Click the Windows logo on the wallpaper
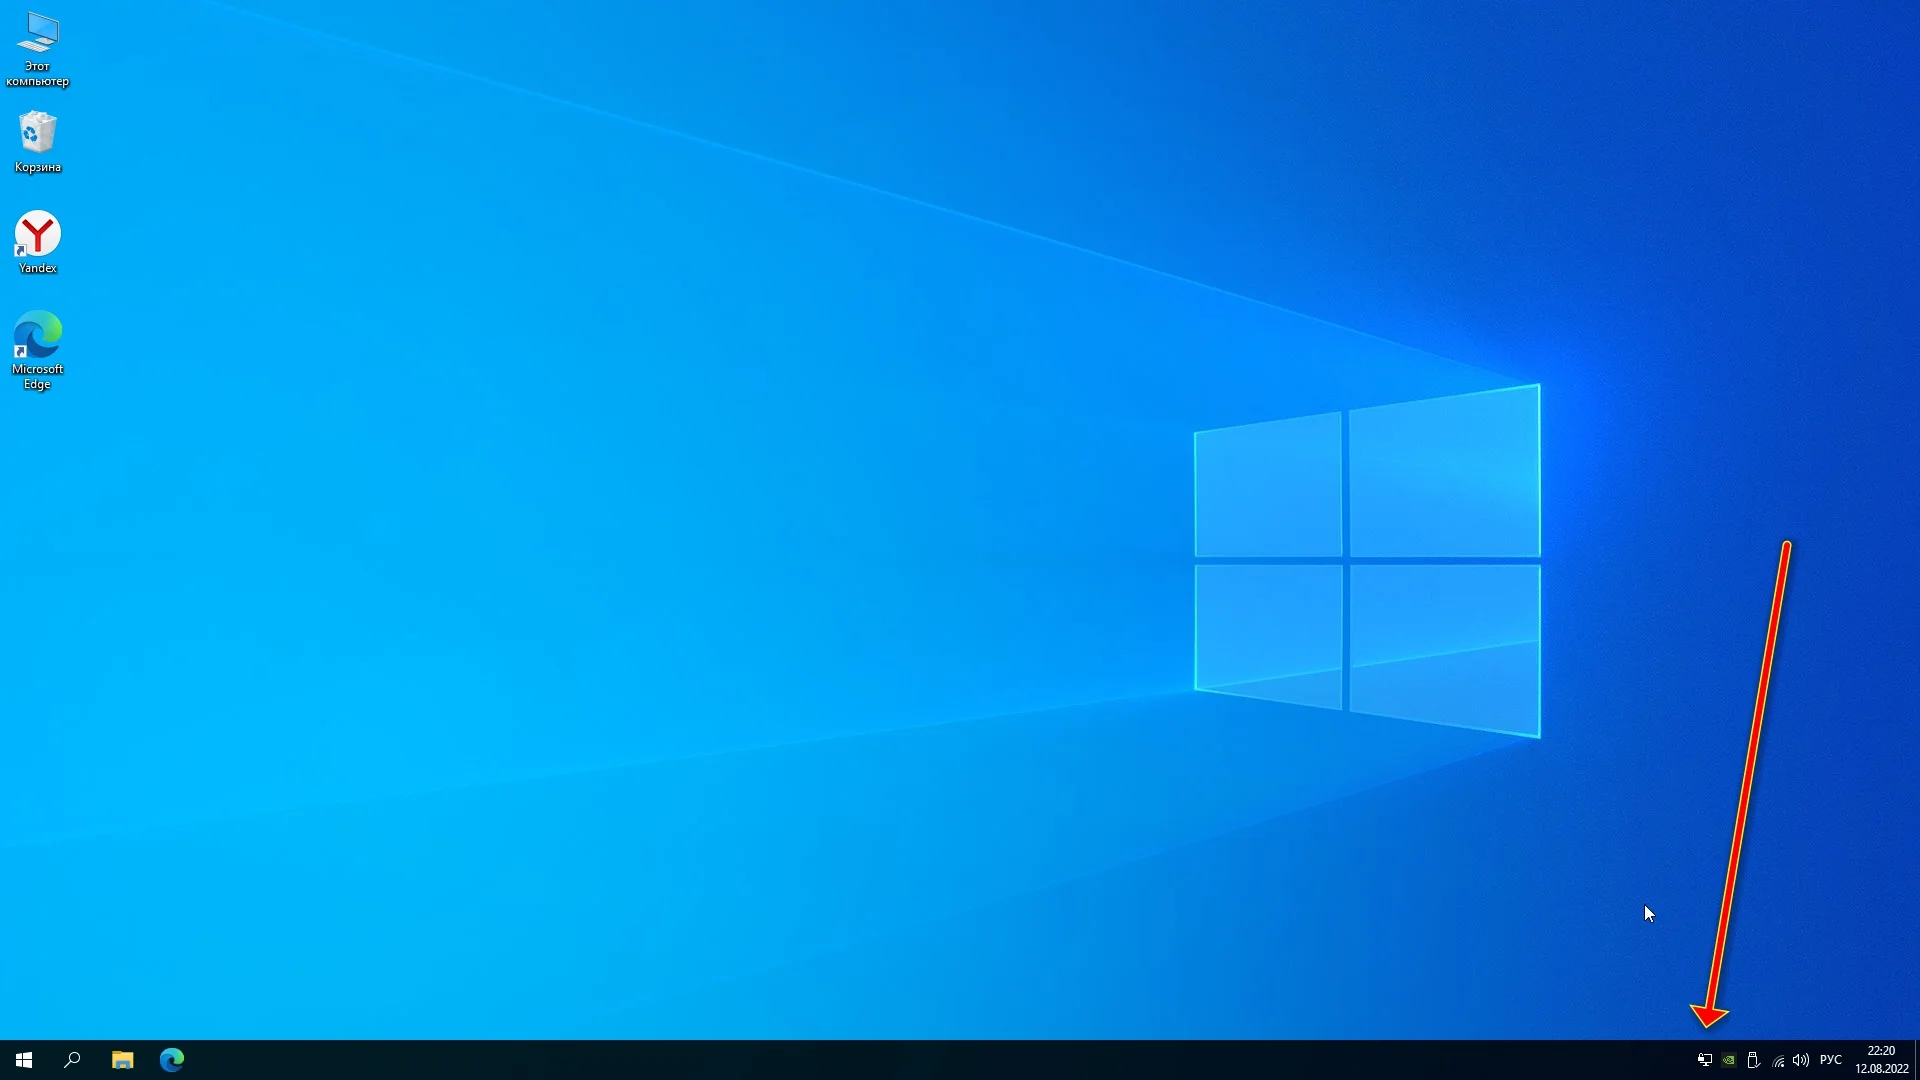The height and width of the screenshot is (1080, 1920). coord(1367,560)
